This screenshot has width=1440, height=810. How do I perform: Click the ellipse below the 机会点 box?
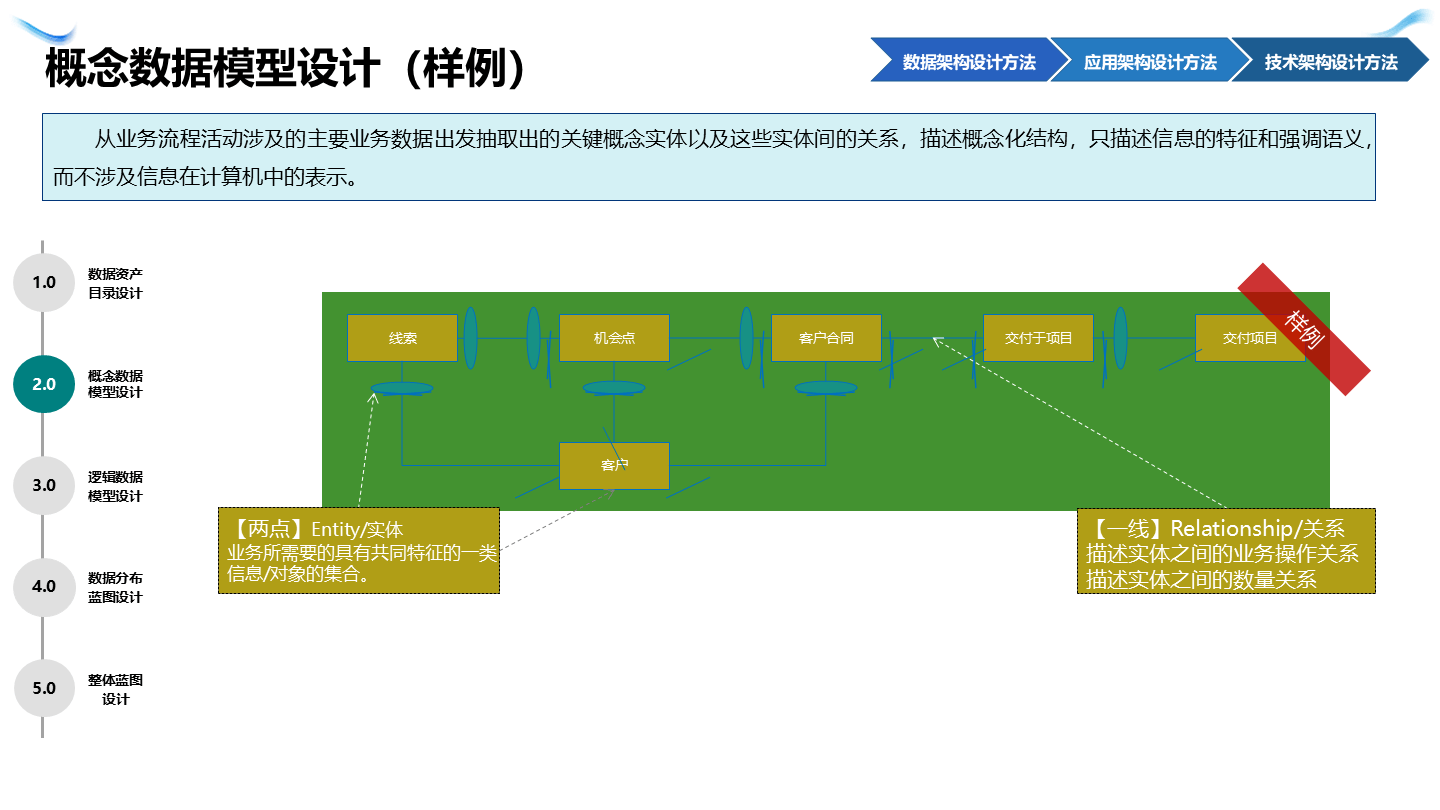click(614, 388)
